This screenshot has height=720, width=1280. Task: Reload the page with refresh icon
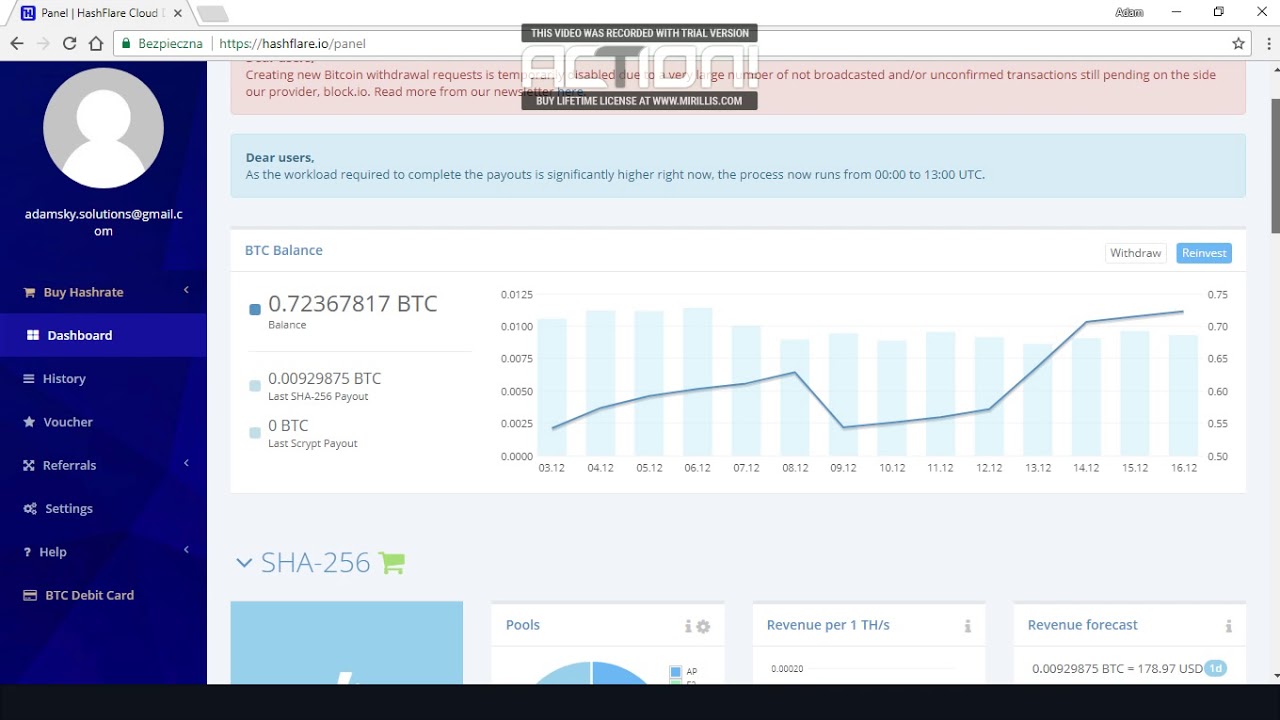pos(69,43)
